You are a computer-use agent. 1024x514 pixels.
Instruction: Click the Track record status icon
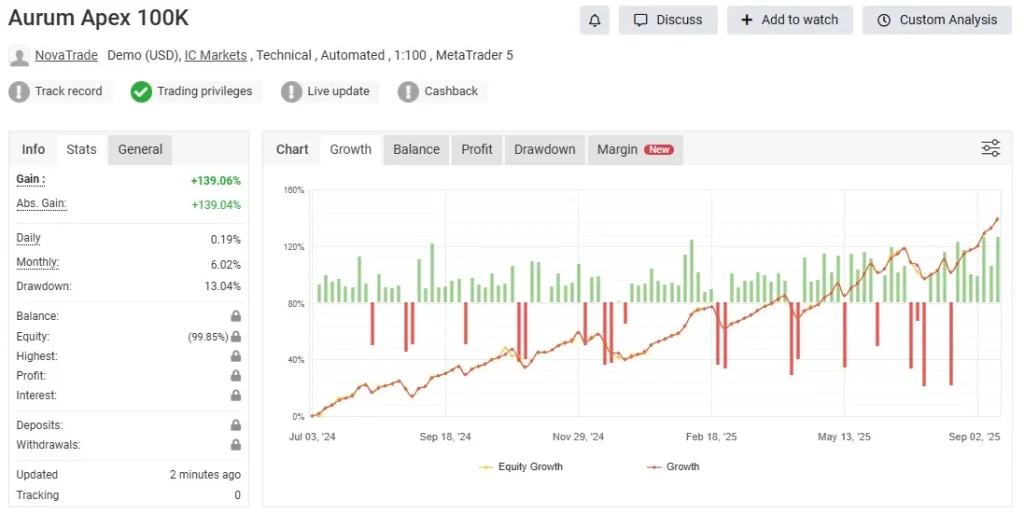[x=19, y=91]
